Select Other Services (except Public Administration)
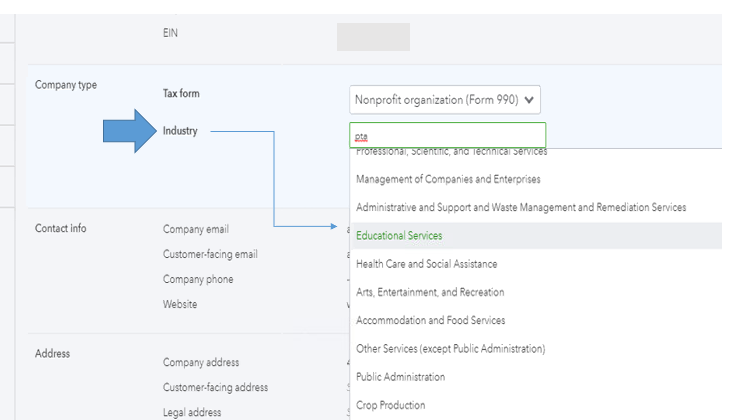Image resolution: width=743 pixels, height=420 pixels. click(x=450, y=349)
